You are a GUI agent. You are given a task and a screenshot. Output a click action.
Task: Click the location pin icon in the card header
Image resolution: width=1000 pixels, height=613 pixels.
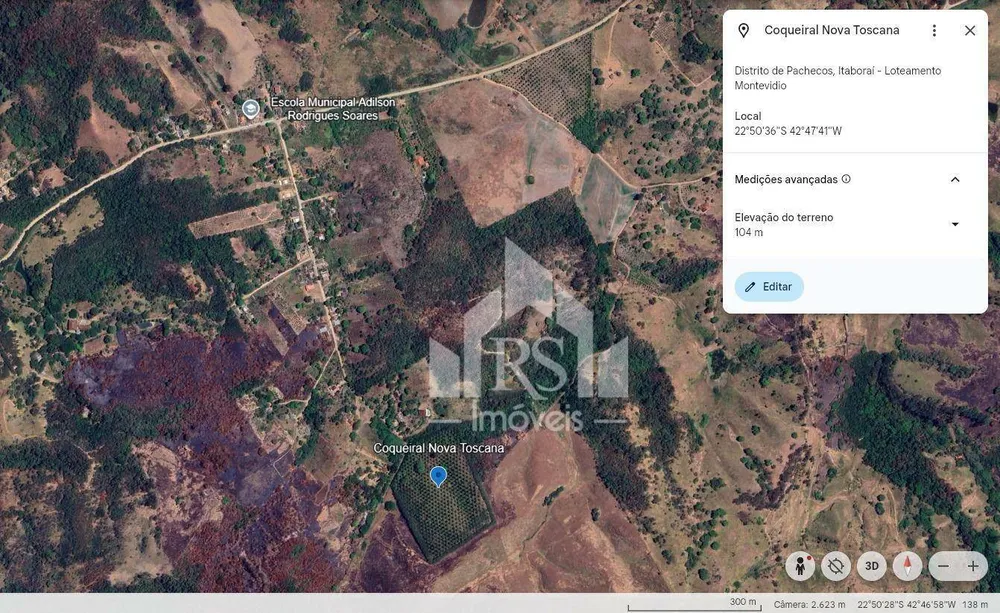point(743,31)
